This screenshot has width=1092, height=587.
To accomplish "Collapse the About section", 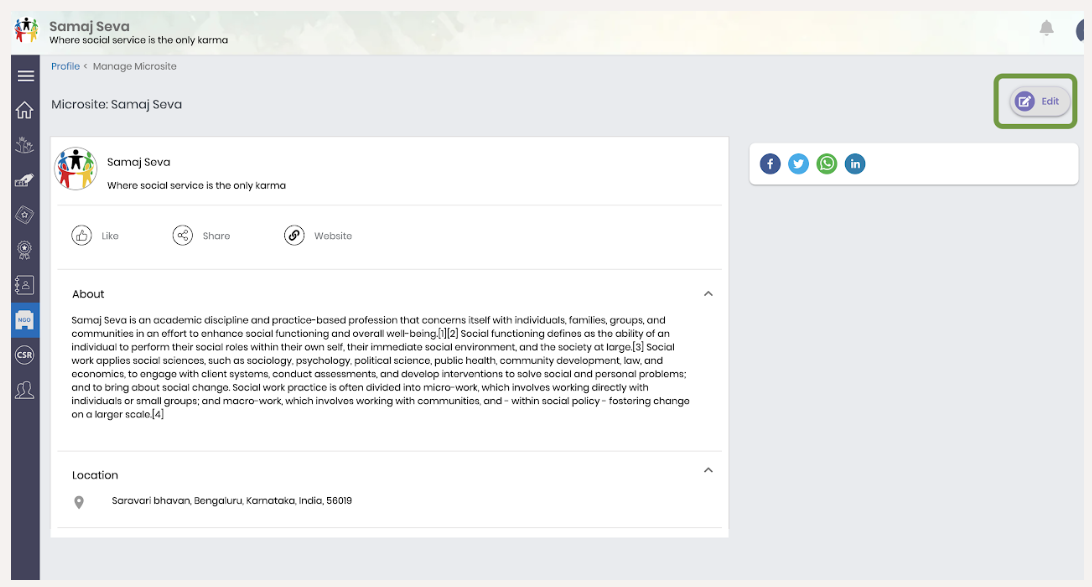I will pyautogui.click(x=708, y=294).
